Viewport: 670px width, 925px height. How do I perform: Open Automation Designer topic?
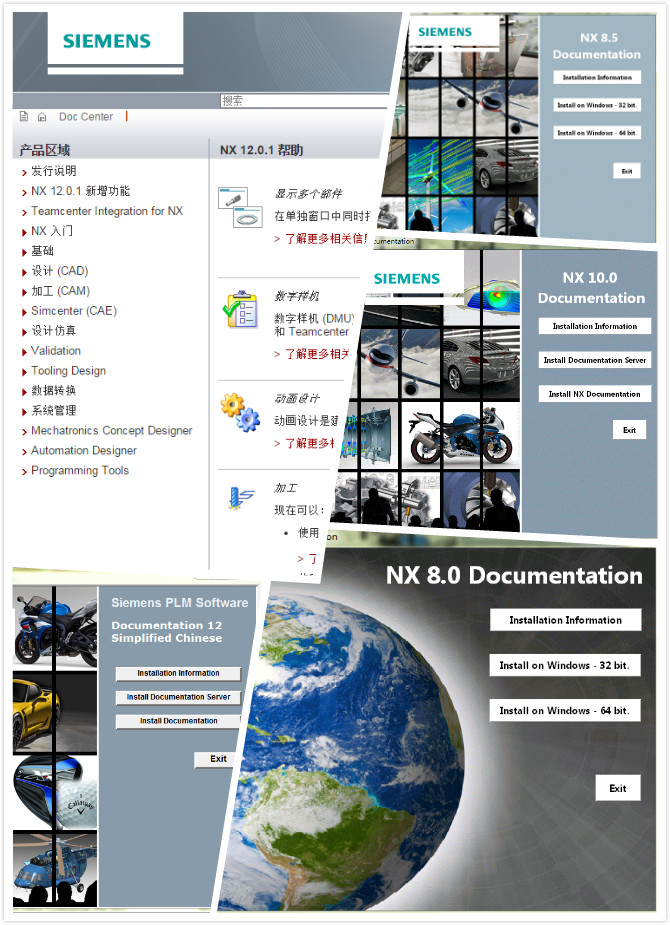click(84, 450)
